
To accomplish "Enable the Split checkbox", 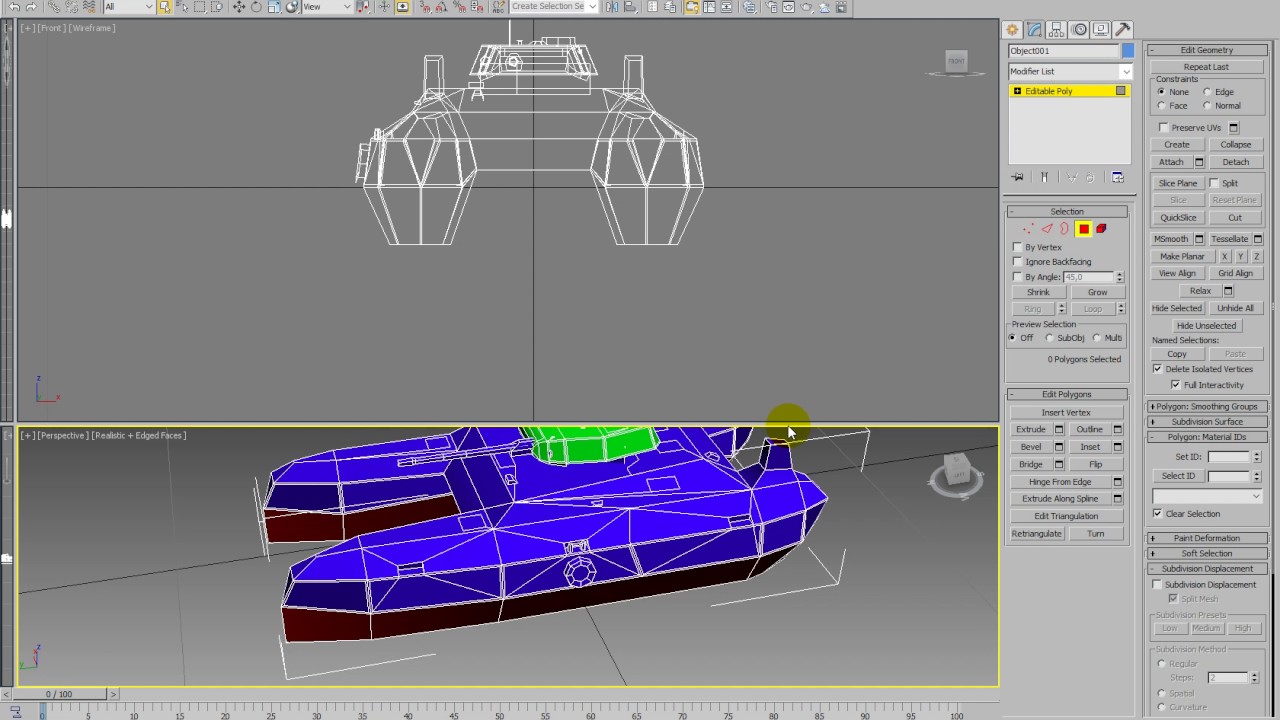I will click(1214, 183).
